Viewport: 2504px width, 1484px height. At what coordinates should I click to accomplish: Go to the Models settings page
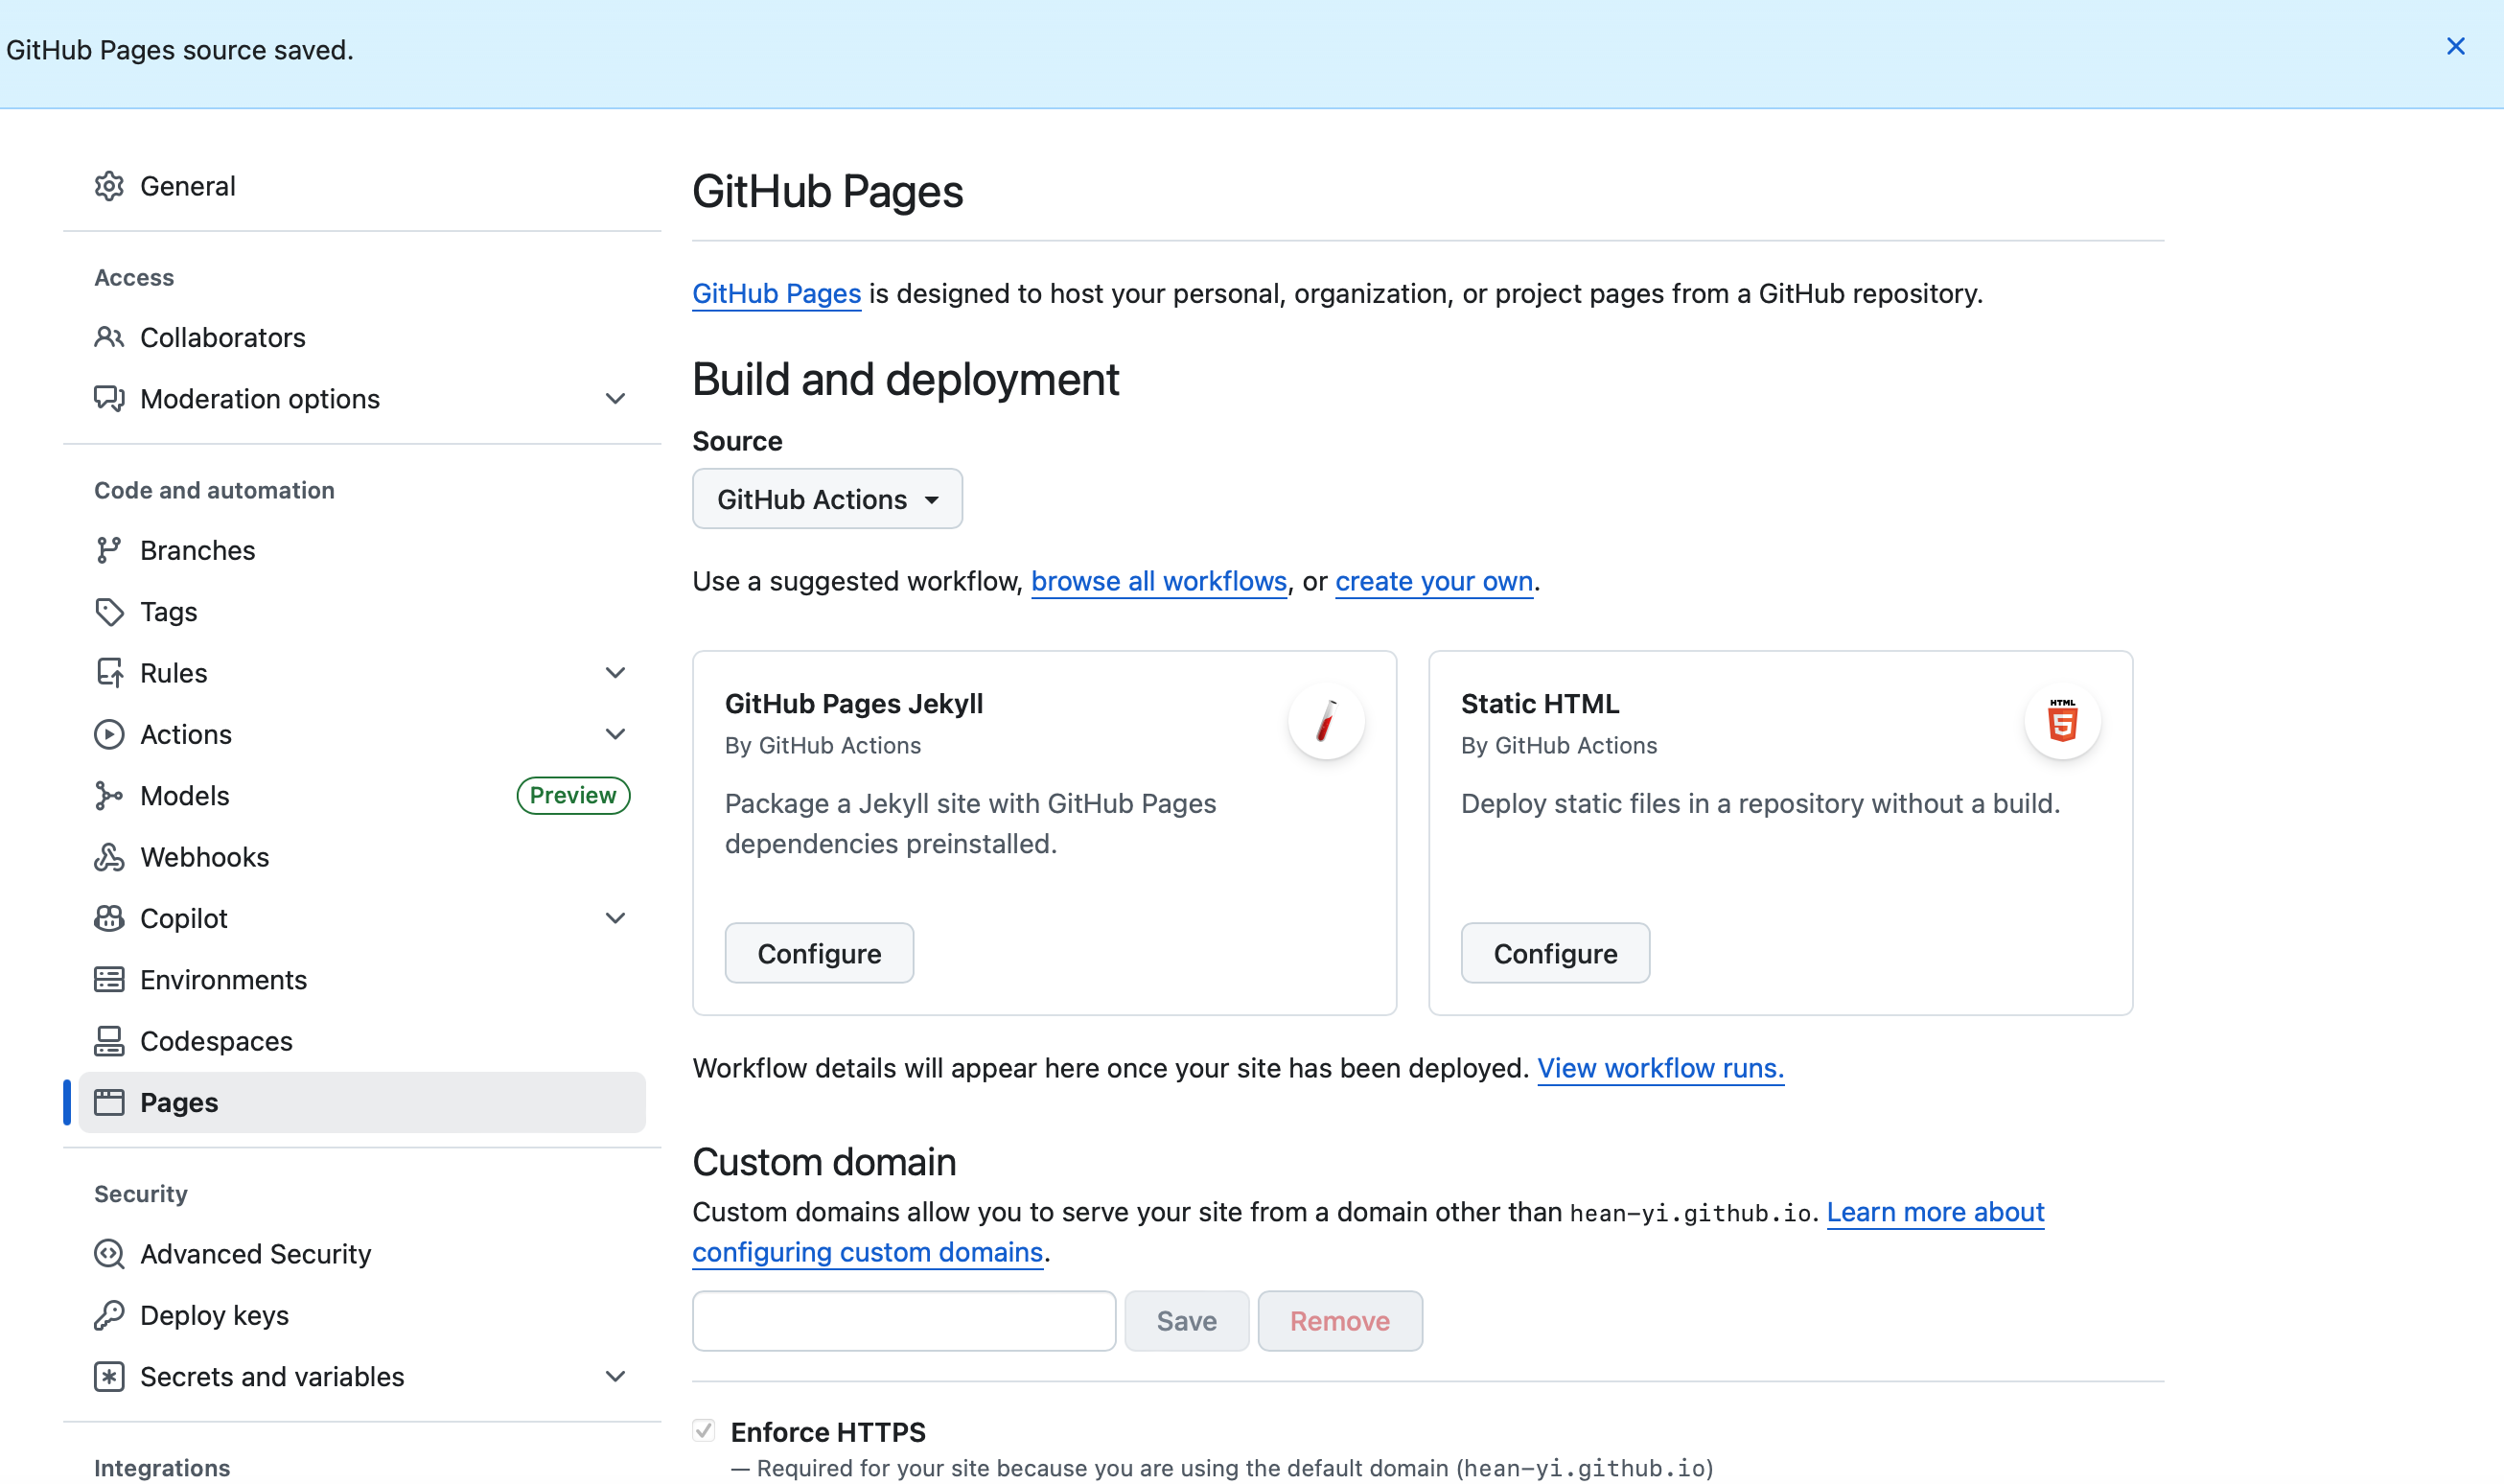185,796
